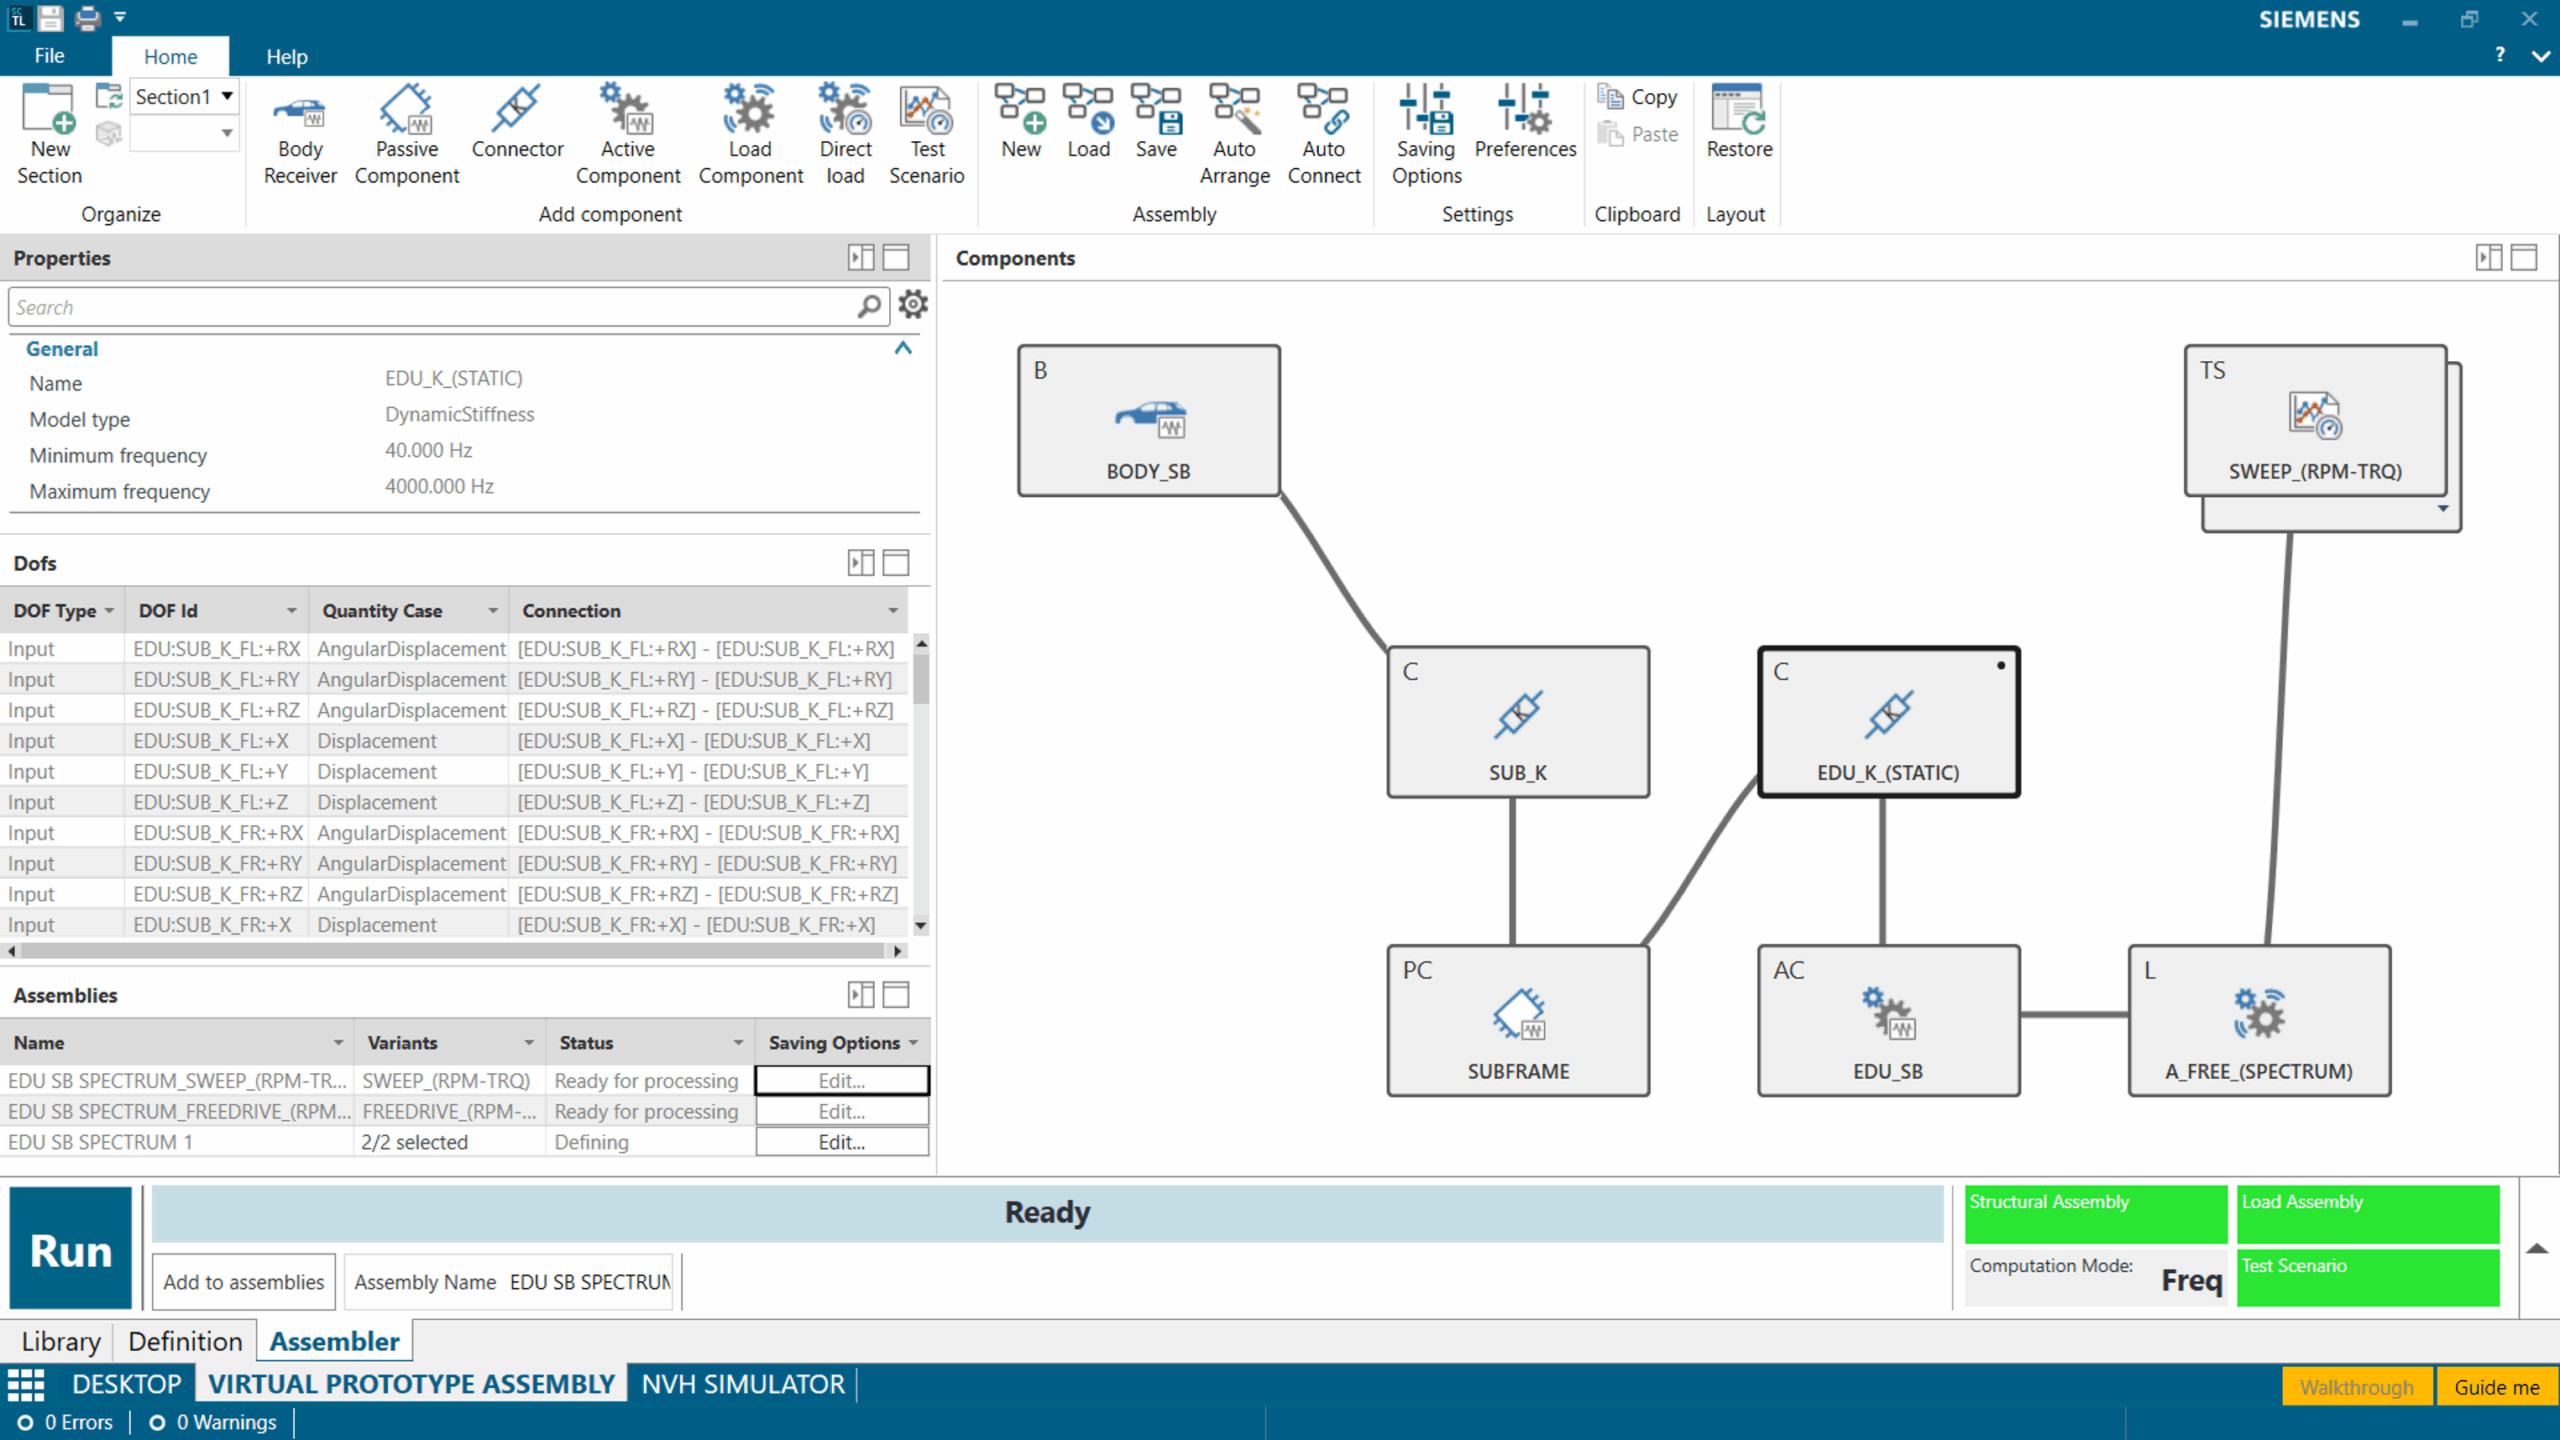The image size is (2560, 1440).
Task: Toggle Test Scenario status indicator
Action: [2367, 1277]
